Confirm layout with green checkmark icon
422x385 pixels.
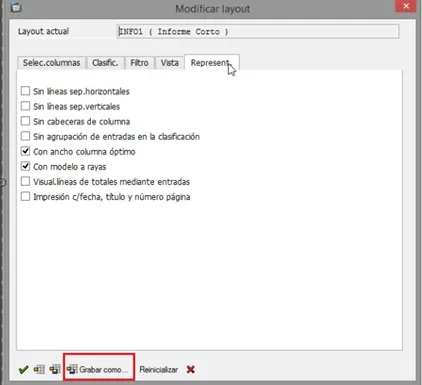[24, 370]
